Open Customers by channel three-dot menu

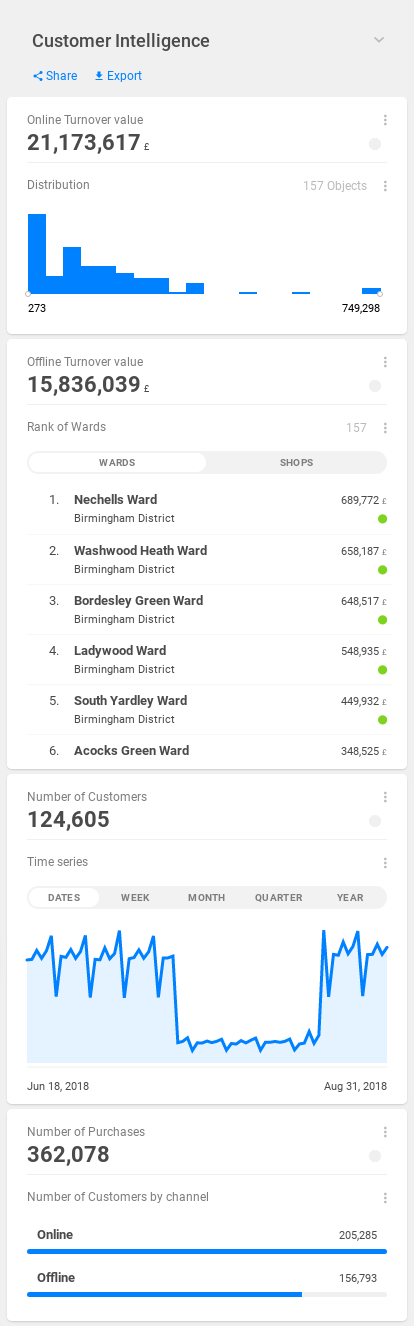(x=385, y=1198)
